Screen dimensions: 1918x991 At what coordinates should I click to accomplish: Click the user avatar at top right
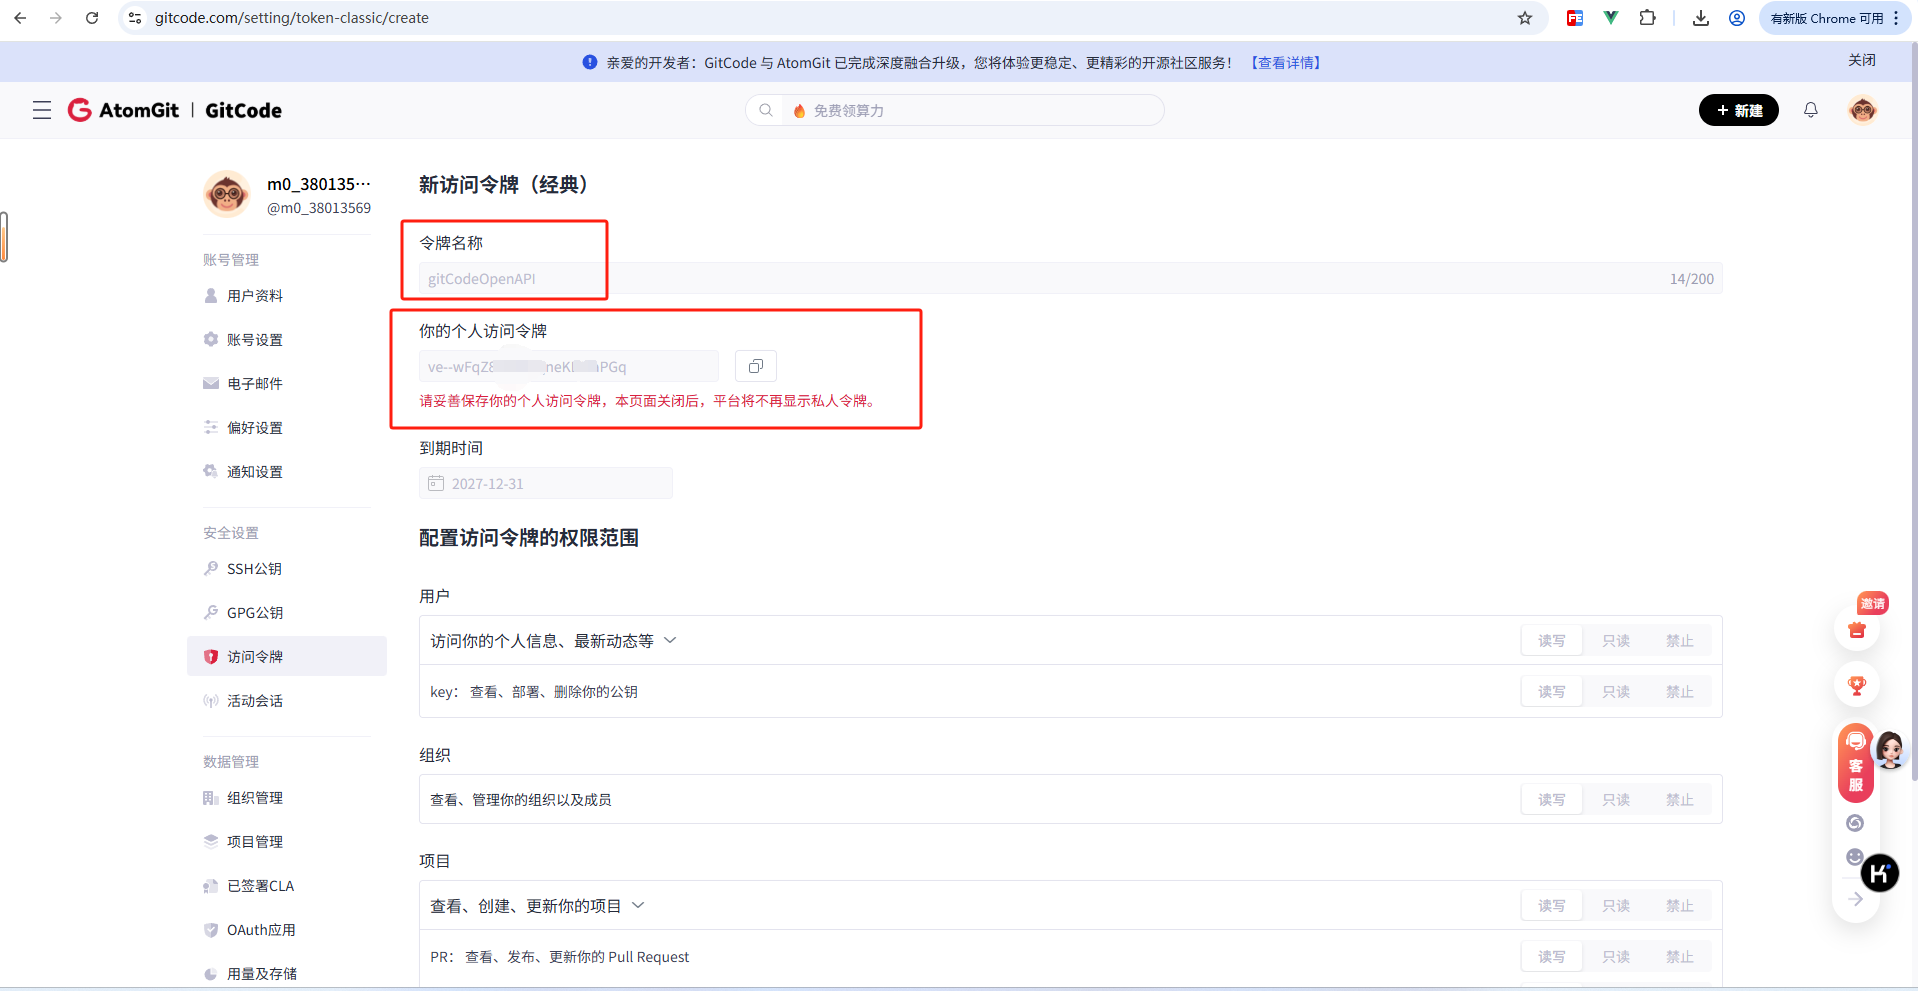tap(1862, 110)
